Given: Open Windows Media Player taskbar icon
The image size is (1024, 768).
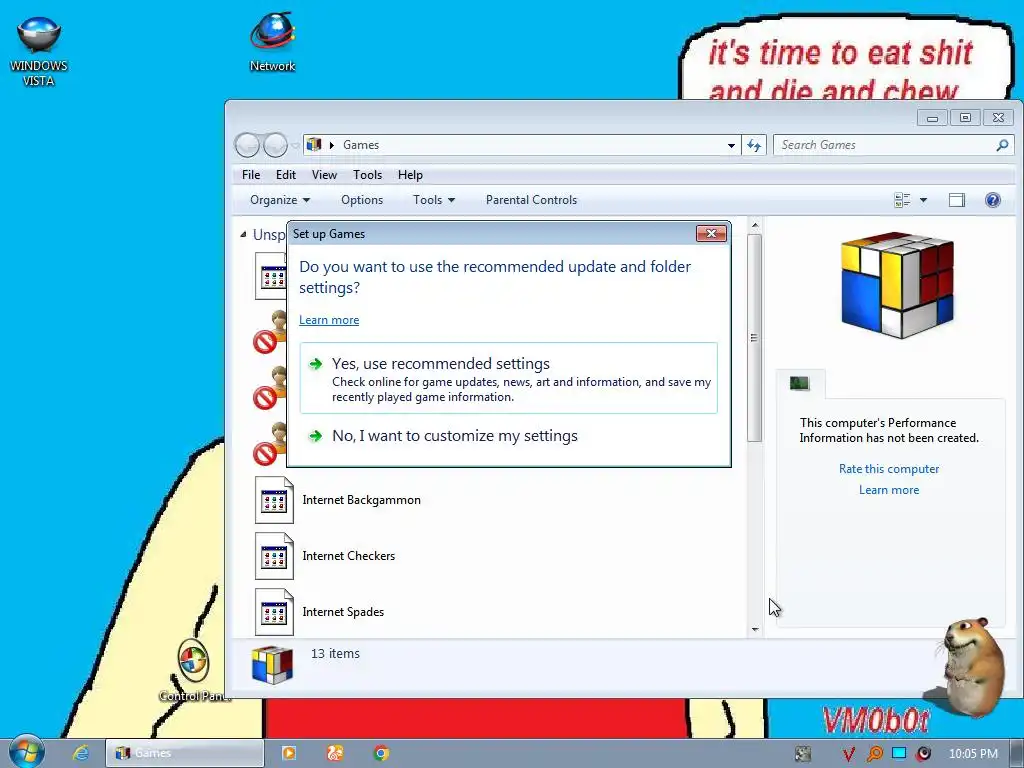Looking at the screenshot, I should tap(288, 753).
